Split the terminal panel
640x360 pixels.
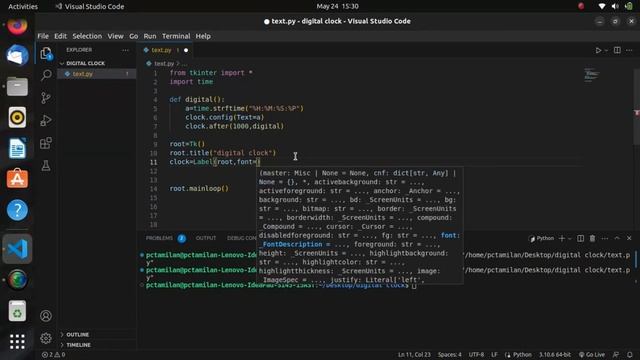(x=580, y=238)
